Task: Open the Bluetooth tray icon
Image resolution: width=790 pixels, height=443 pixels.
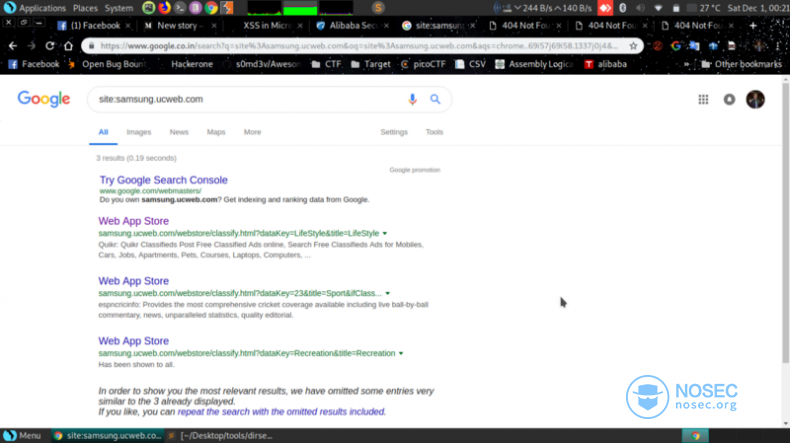Action: pos(623,8)
